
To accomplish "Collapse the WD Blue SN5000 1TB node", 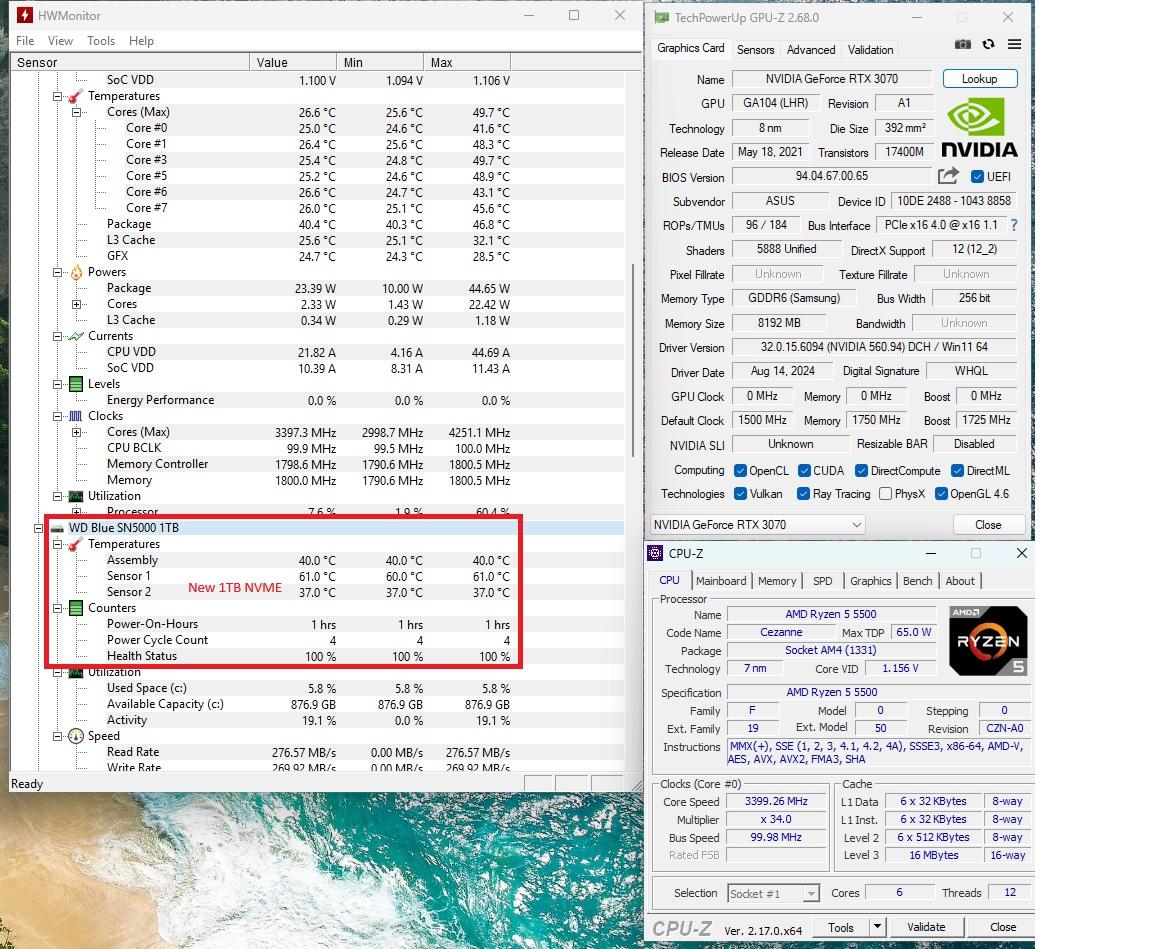I will [x=38, y=528].
